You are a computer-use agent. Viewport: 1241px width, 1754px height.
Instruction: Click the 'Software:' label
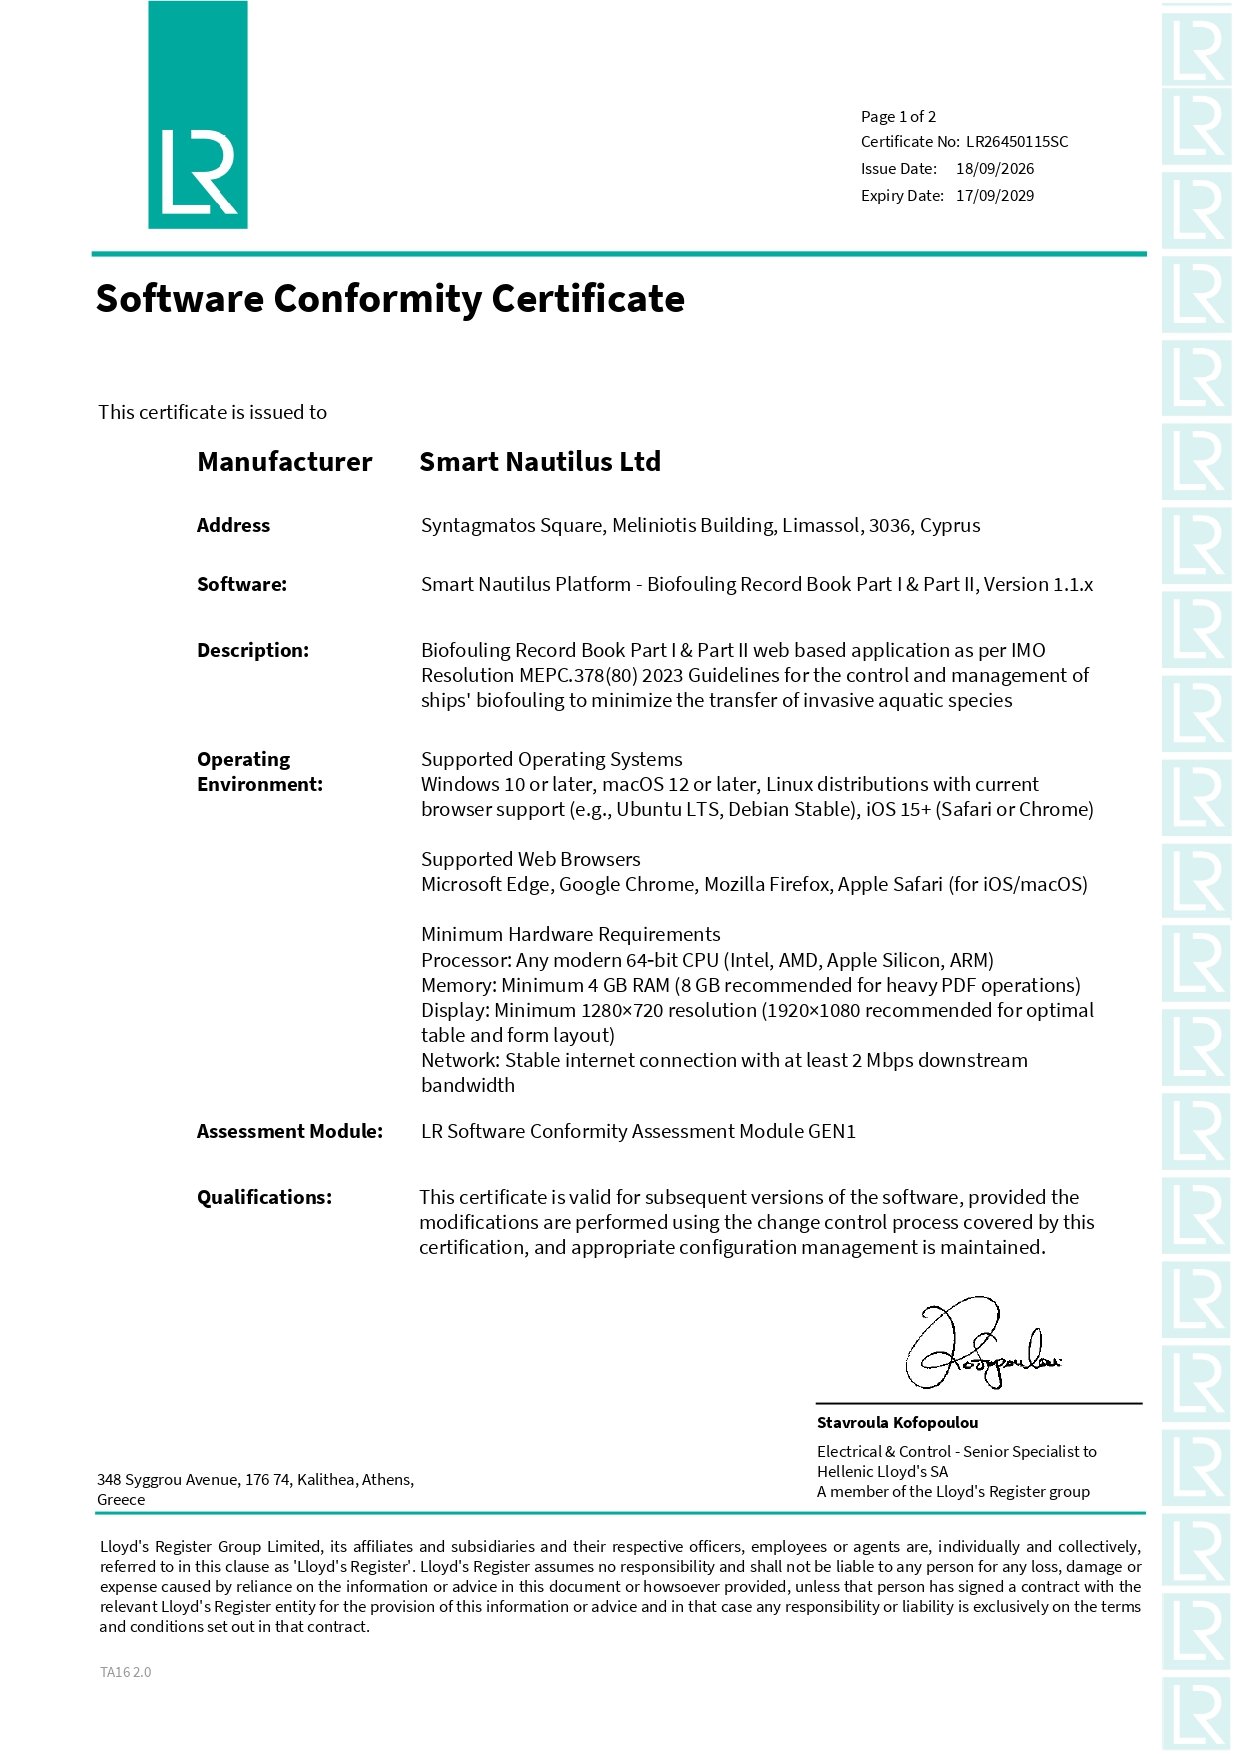pos(242,584)
